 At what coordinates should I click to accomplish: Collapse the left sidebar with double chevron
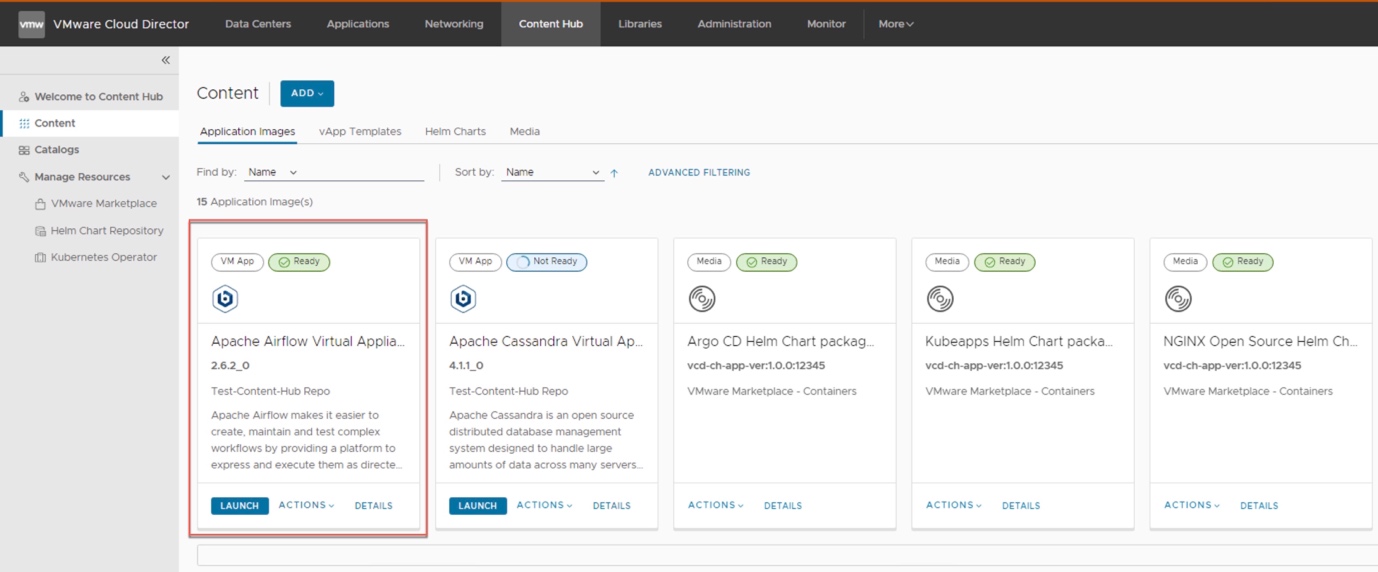(165, 60)
